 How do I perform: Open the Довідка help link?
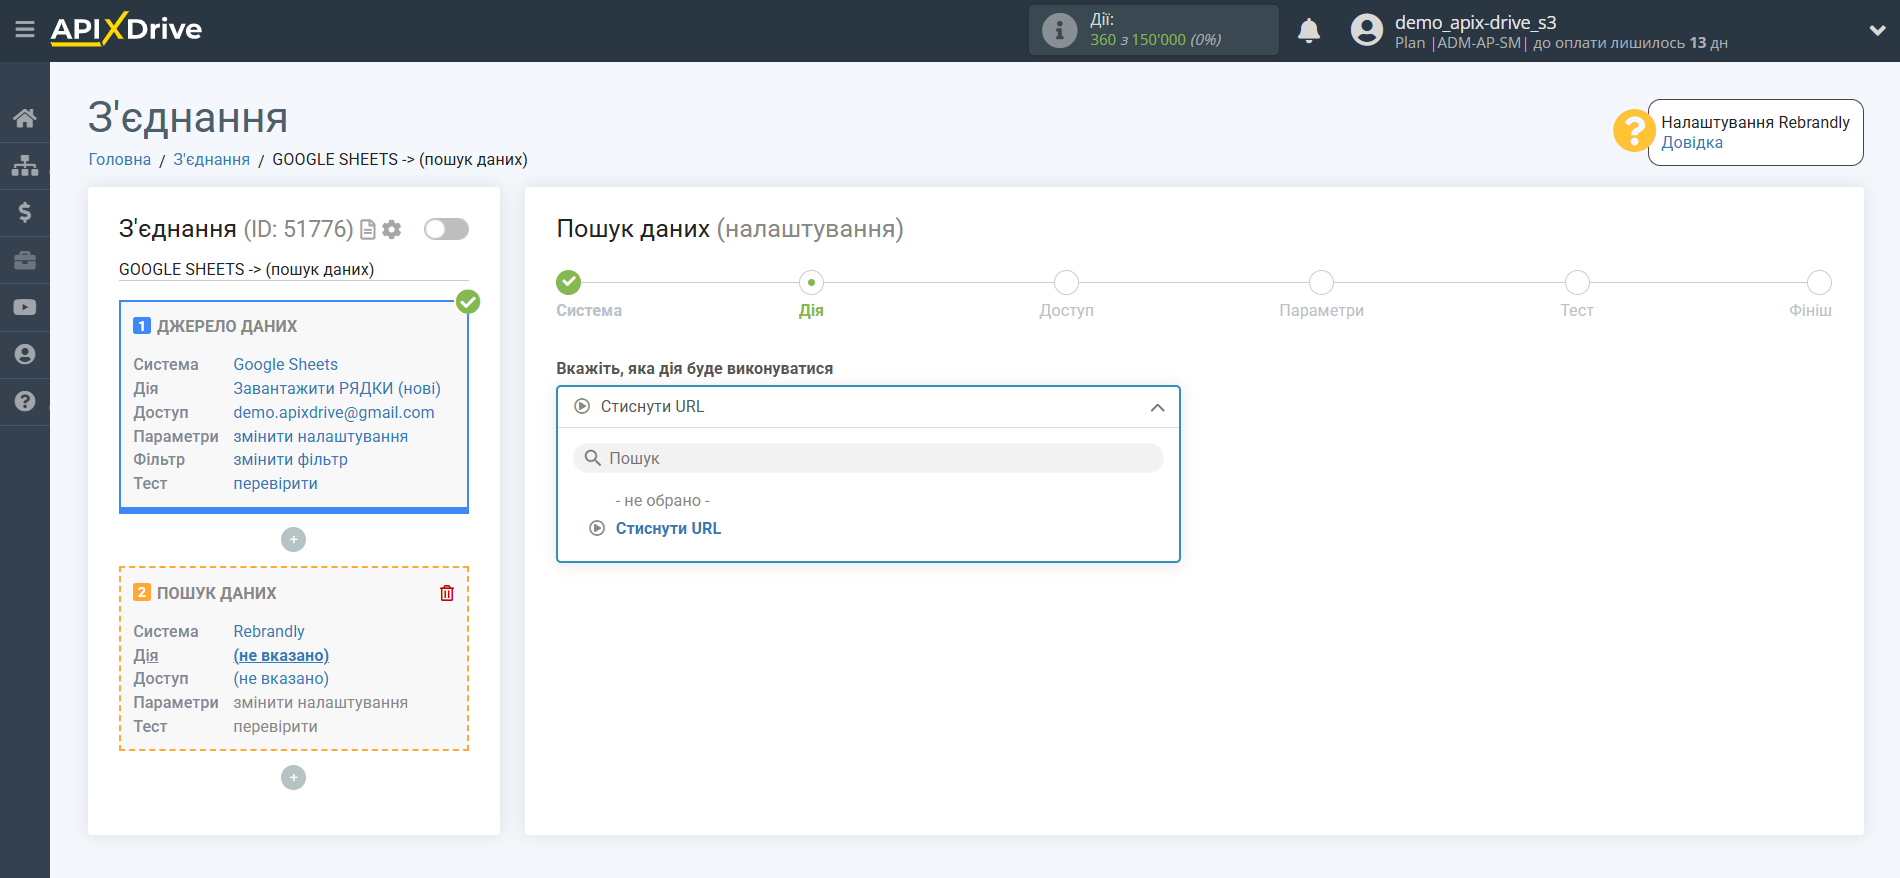(1692, 143)
